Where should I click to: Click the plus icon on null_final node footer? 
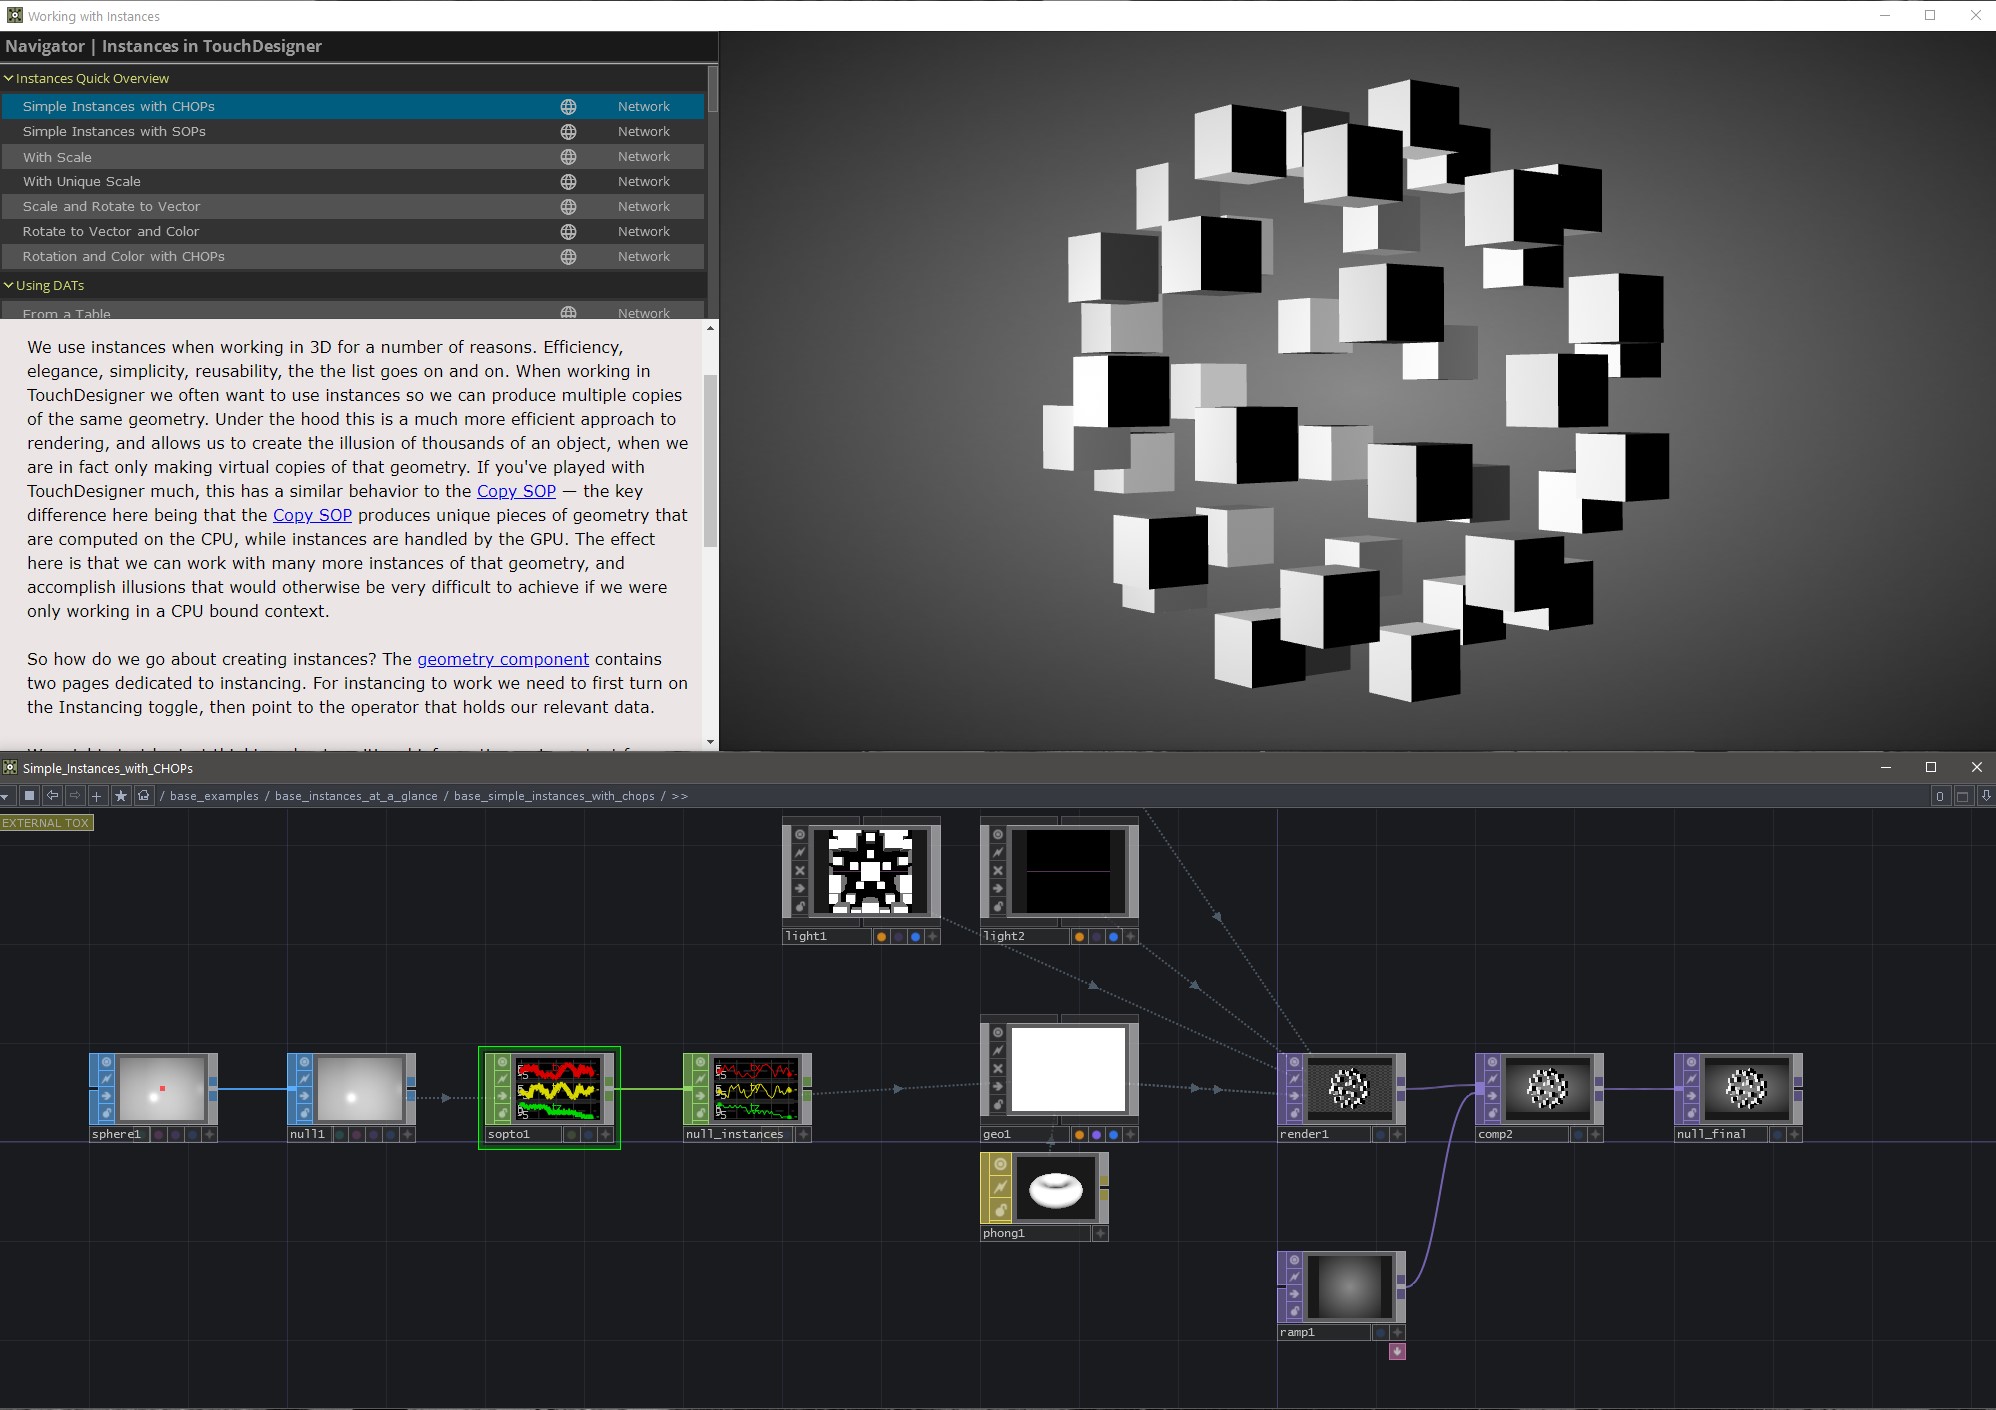[x=1794, y=1134]
